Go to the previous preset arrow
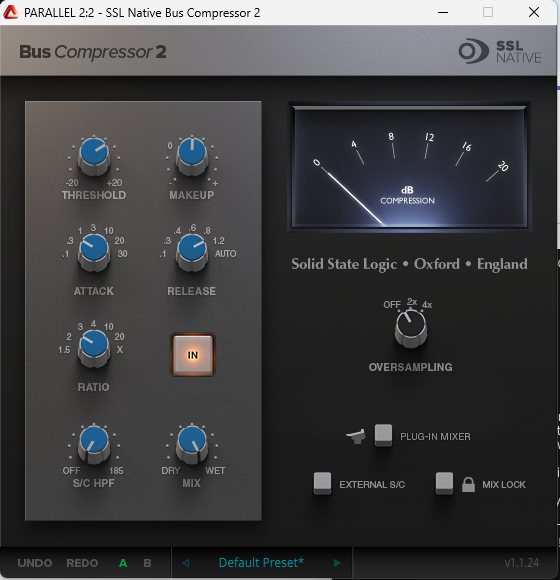This screenshot has height=580, width=560. [x=186, y=563]
